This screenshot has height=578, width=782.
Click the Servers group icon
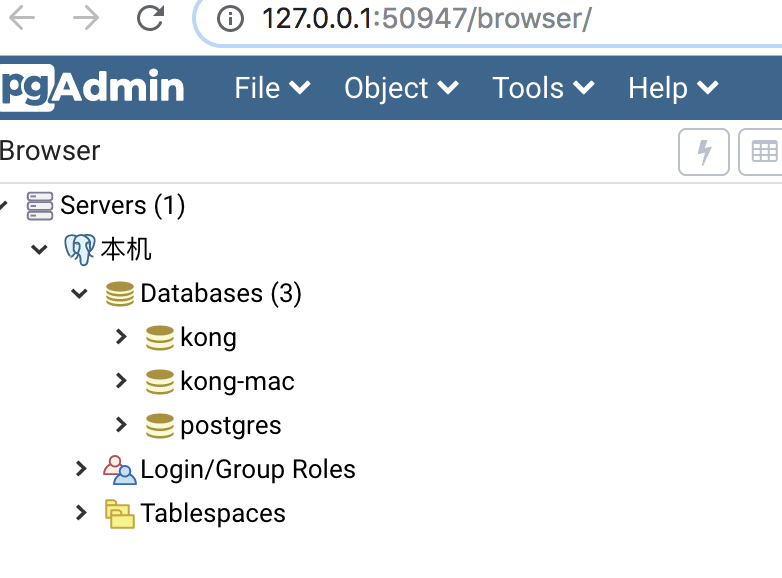[40, 206]
